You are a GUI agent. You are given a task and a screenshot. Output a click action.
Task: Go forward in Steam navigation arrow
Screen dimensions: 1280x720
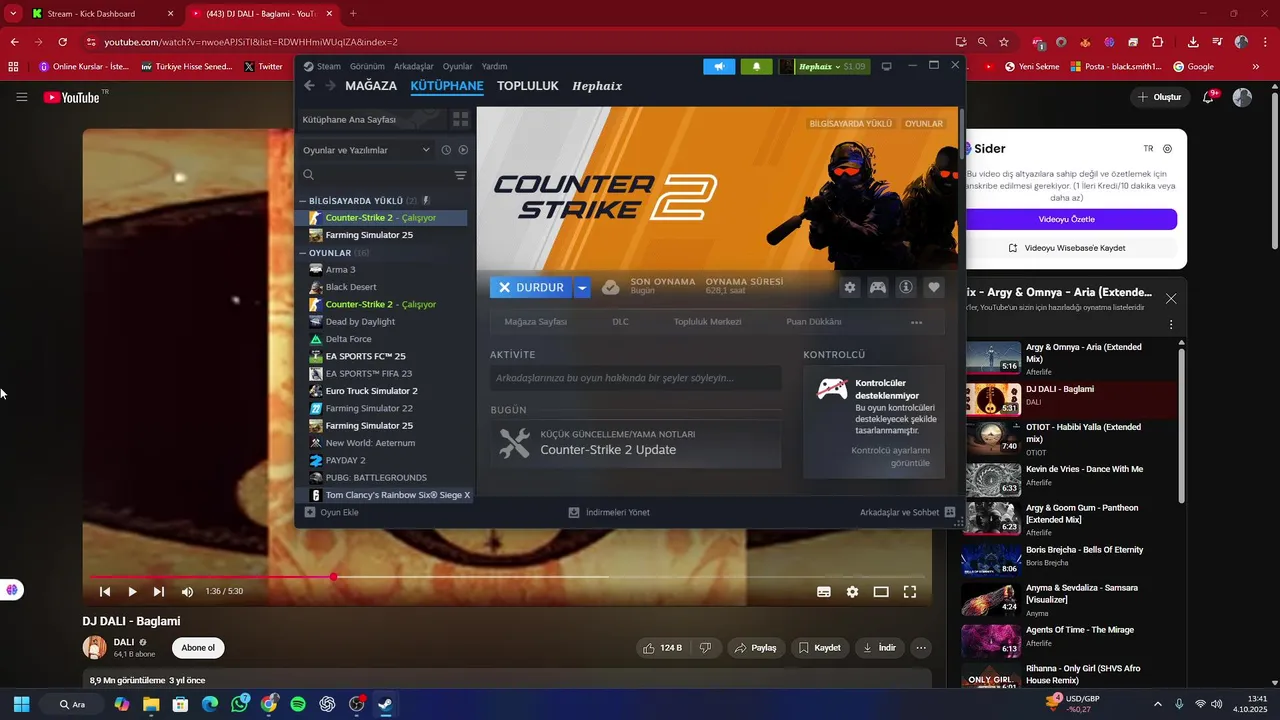(330, 86)
